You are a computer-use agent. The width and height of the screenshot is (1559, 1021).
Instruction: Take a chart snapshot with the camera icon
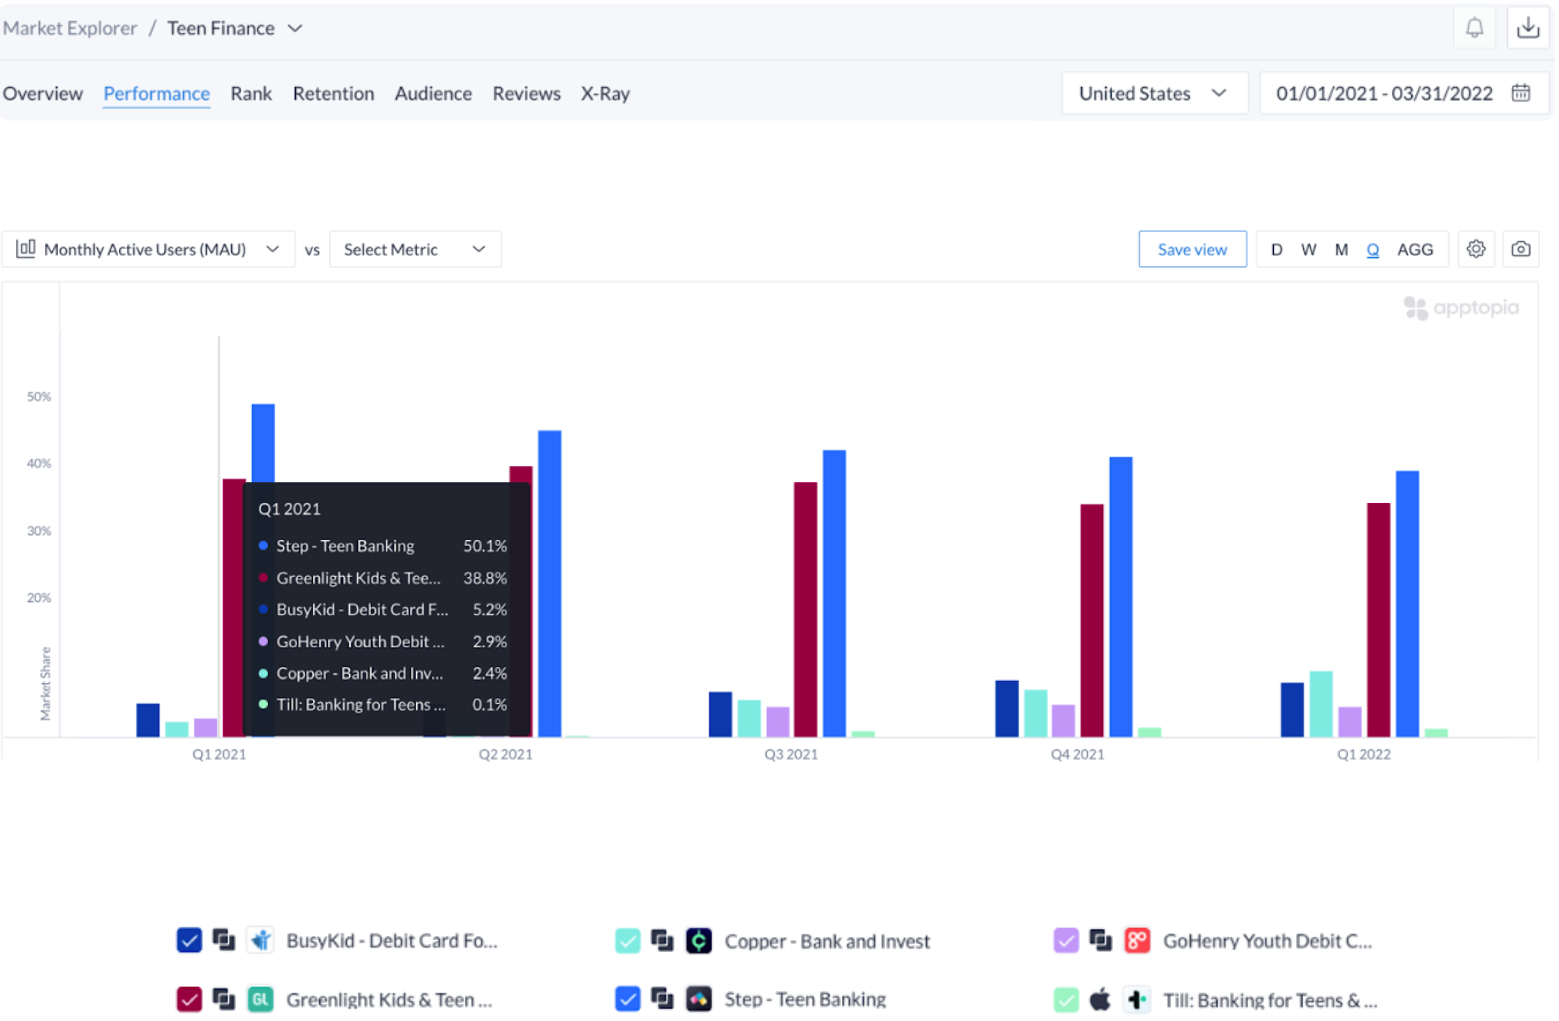click(1520, 249)
